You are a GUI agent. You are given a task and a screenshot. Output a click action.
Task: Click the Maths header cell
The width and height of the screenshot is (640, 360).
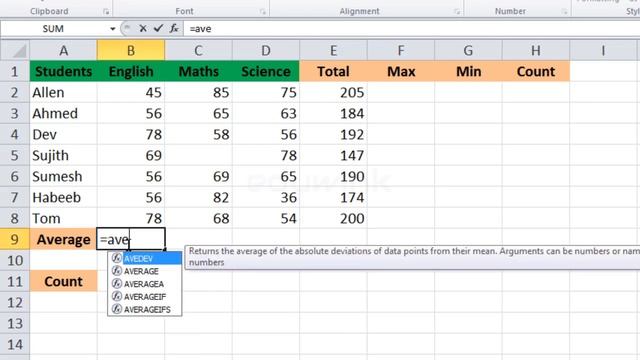tap(198, 71)
